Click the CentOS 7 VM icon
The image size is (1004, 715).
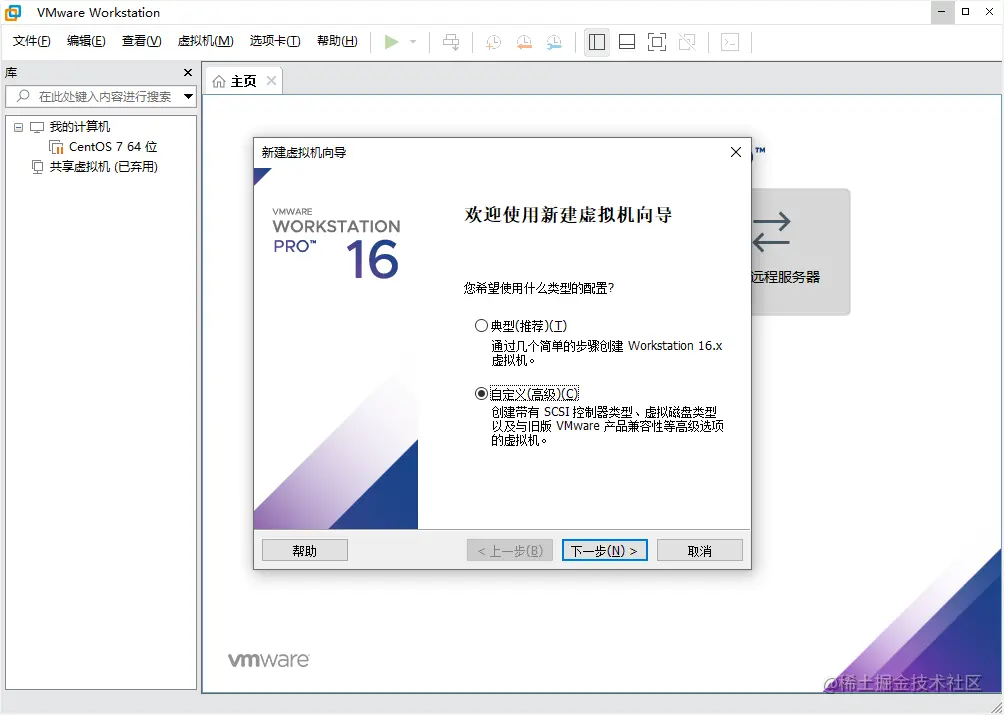[56, 147]
